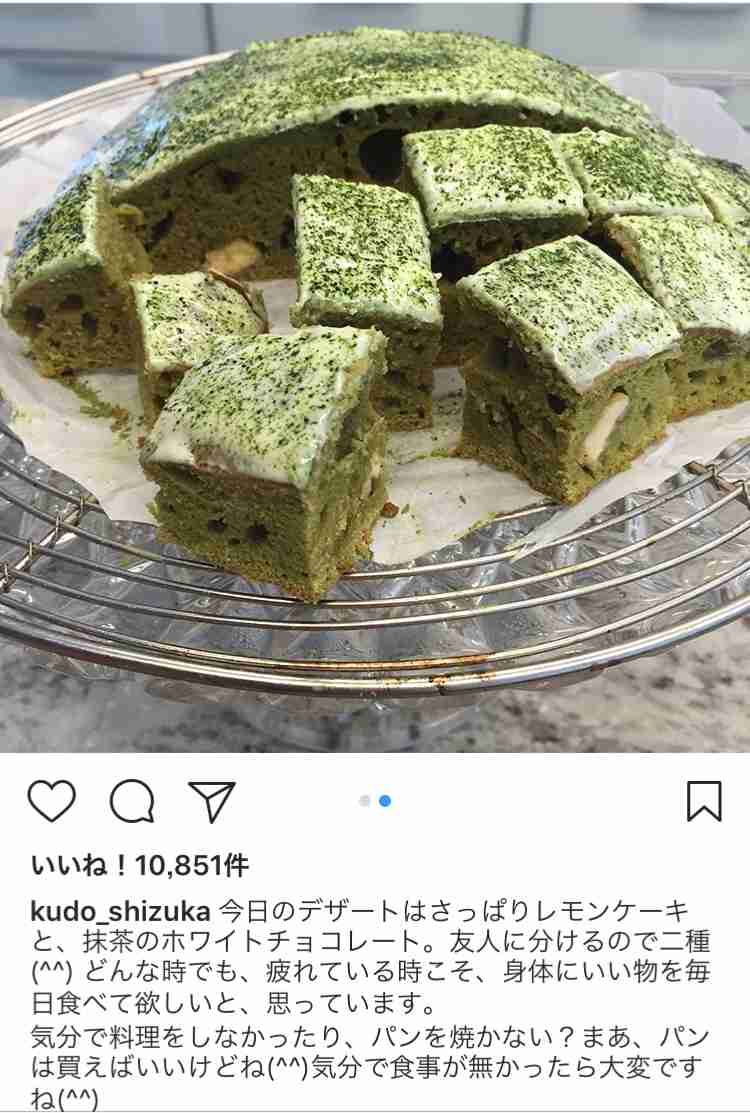Screen dimensions: 750x1113
Task: Save the post with the bookmark icon
Action: 704,801
